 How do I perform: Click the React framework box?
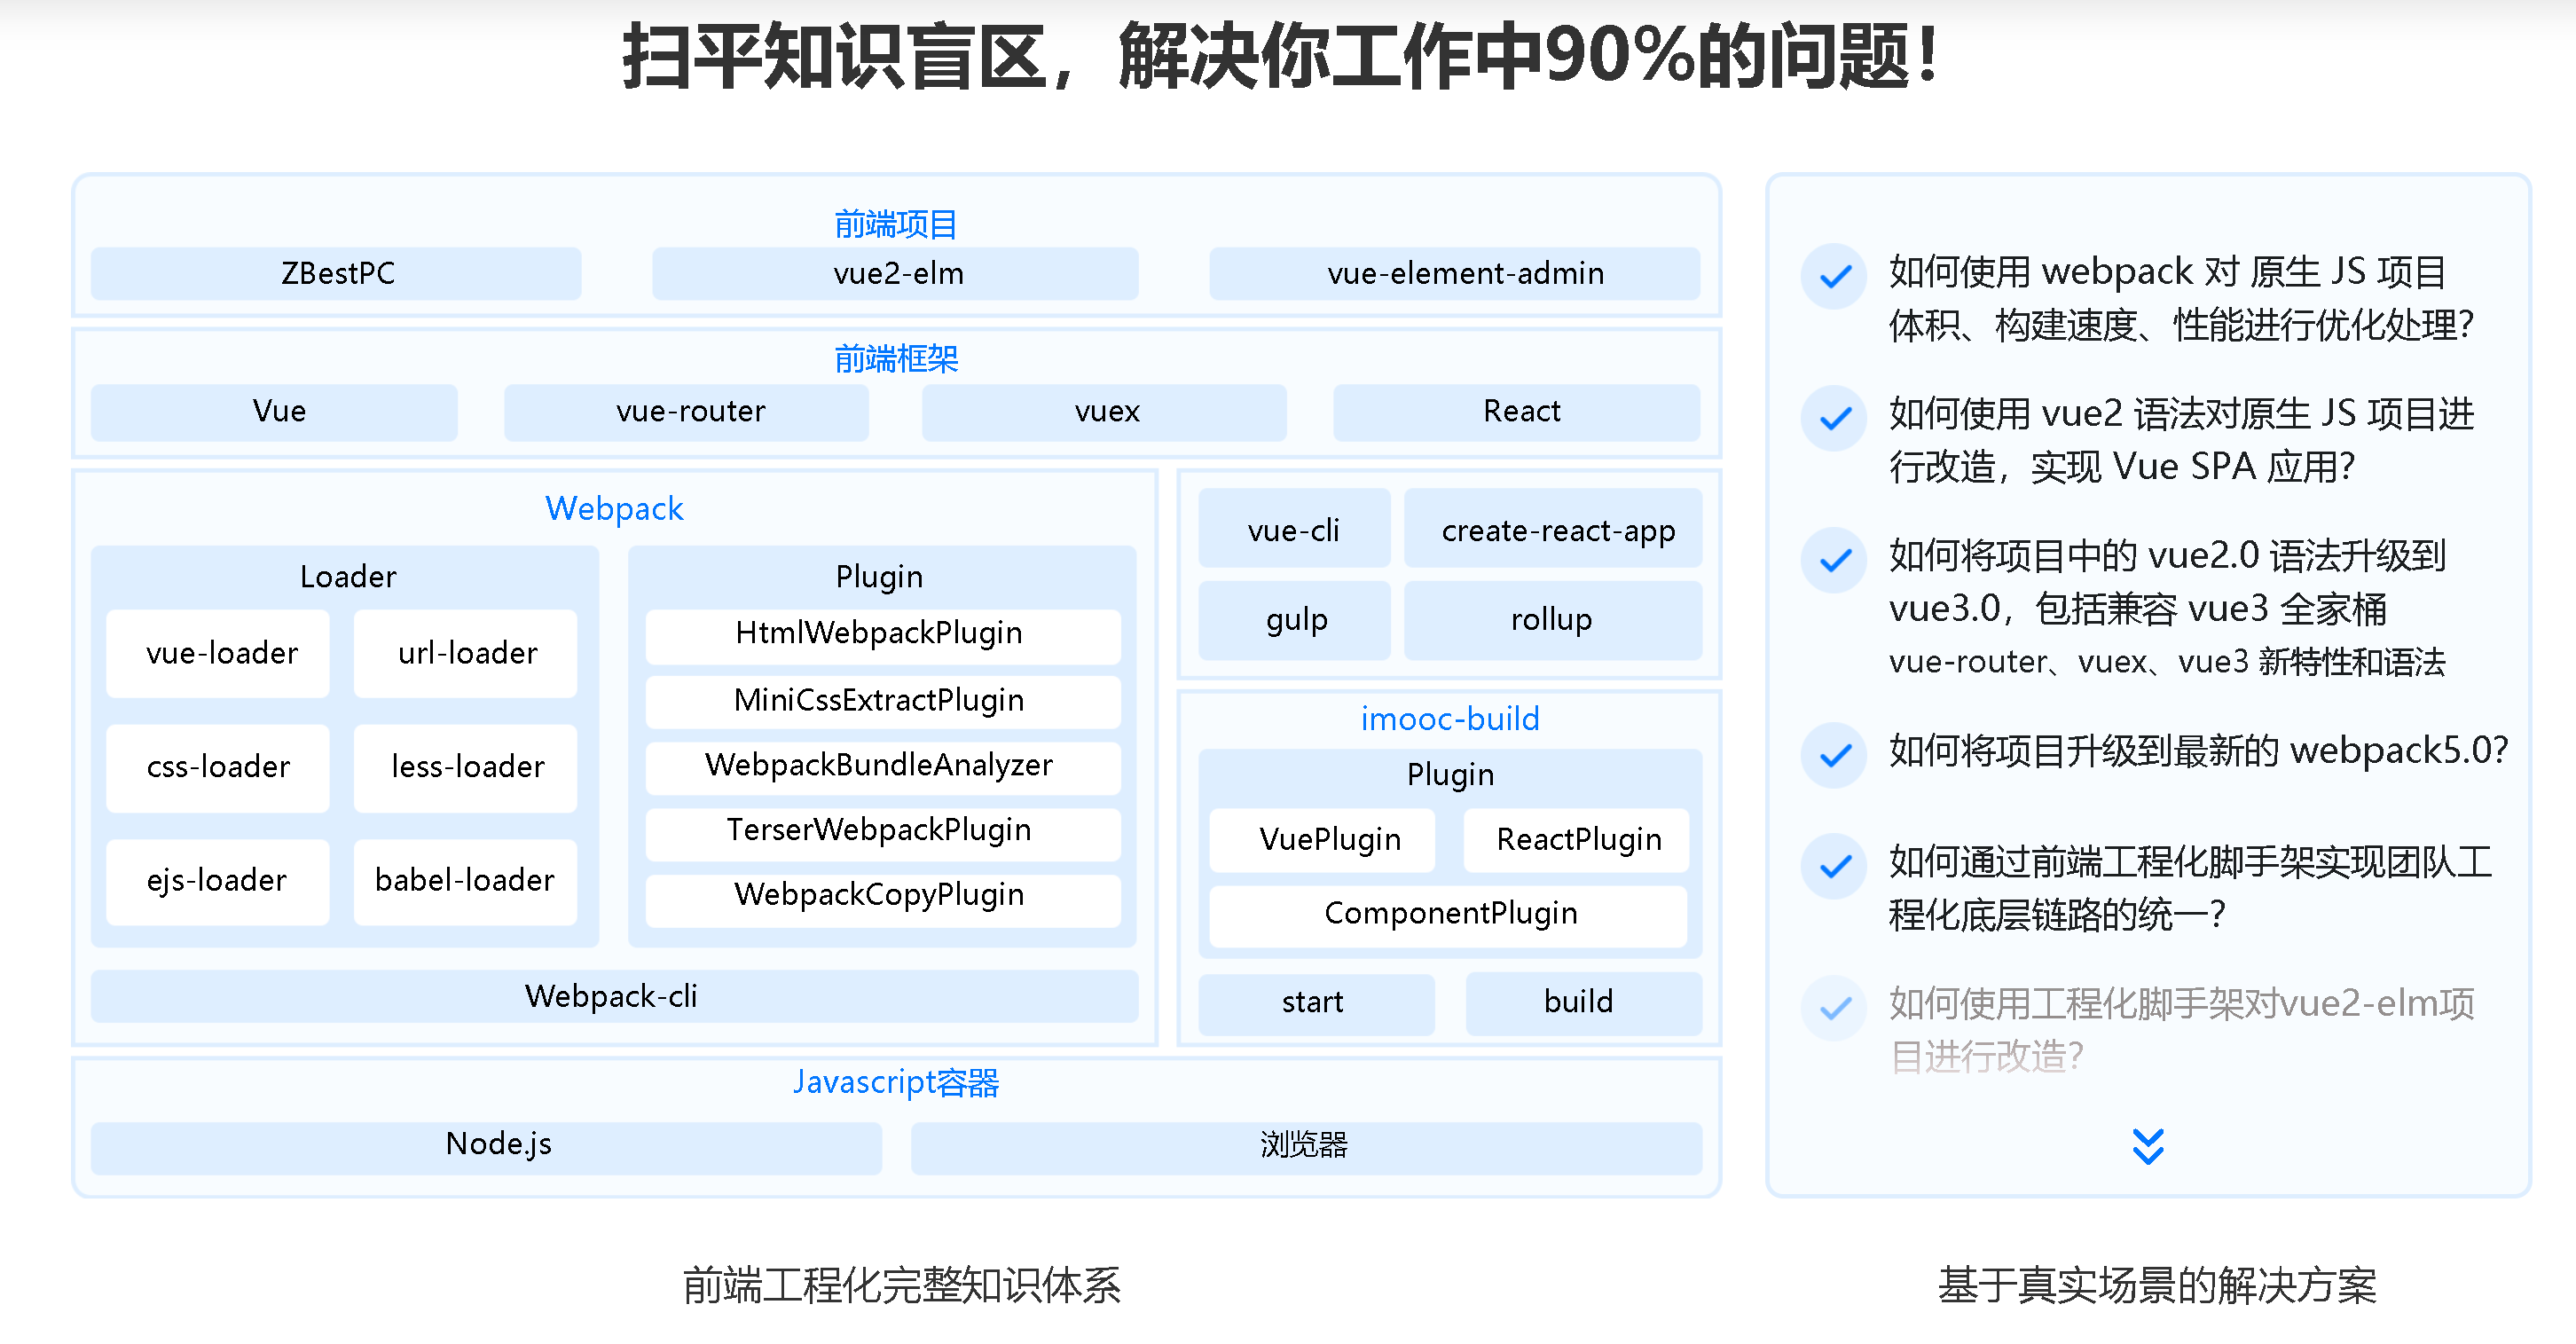1517,412
